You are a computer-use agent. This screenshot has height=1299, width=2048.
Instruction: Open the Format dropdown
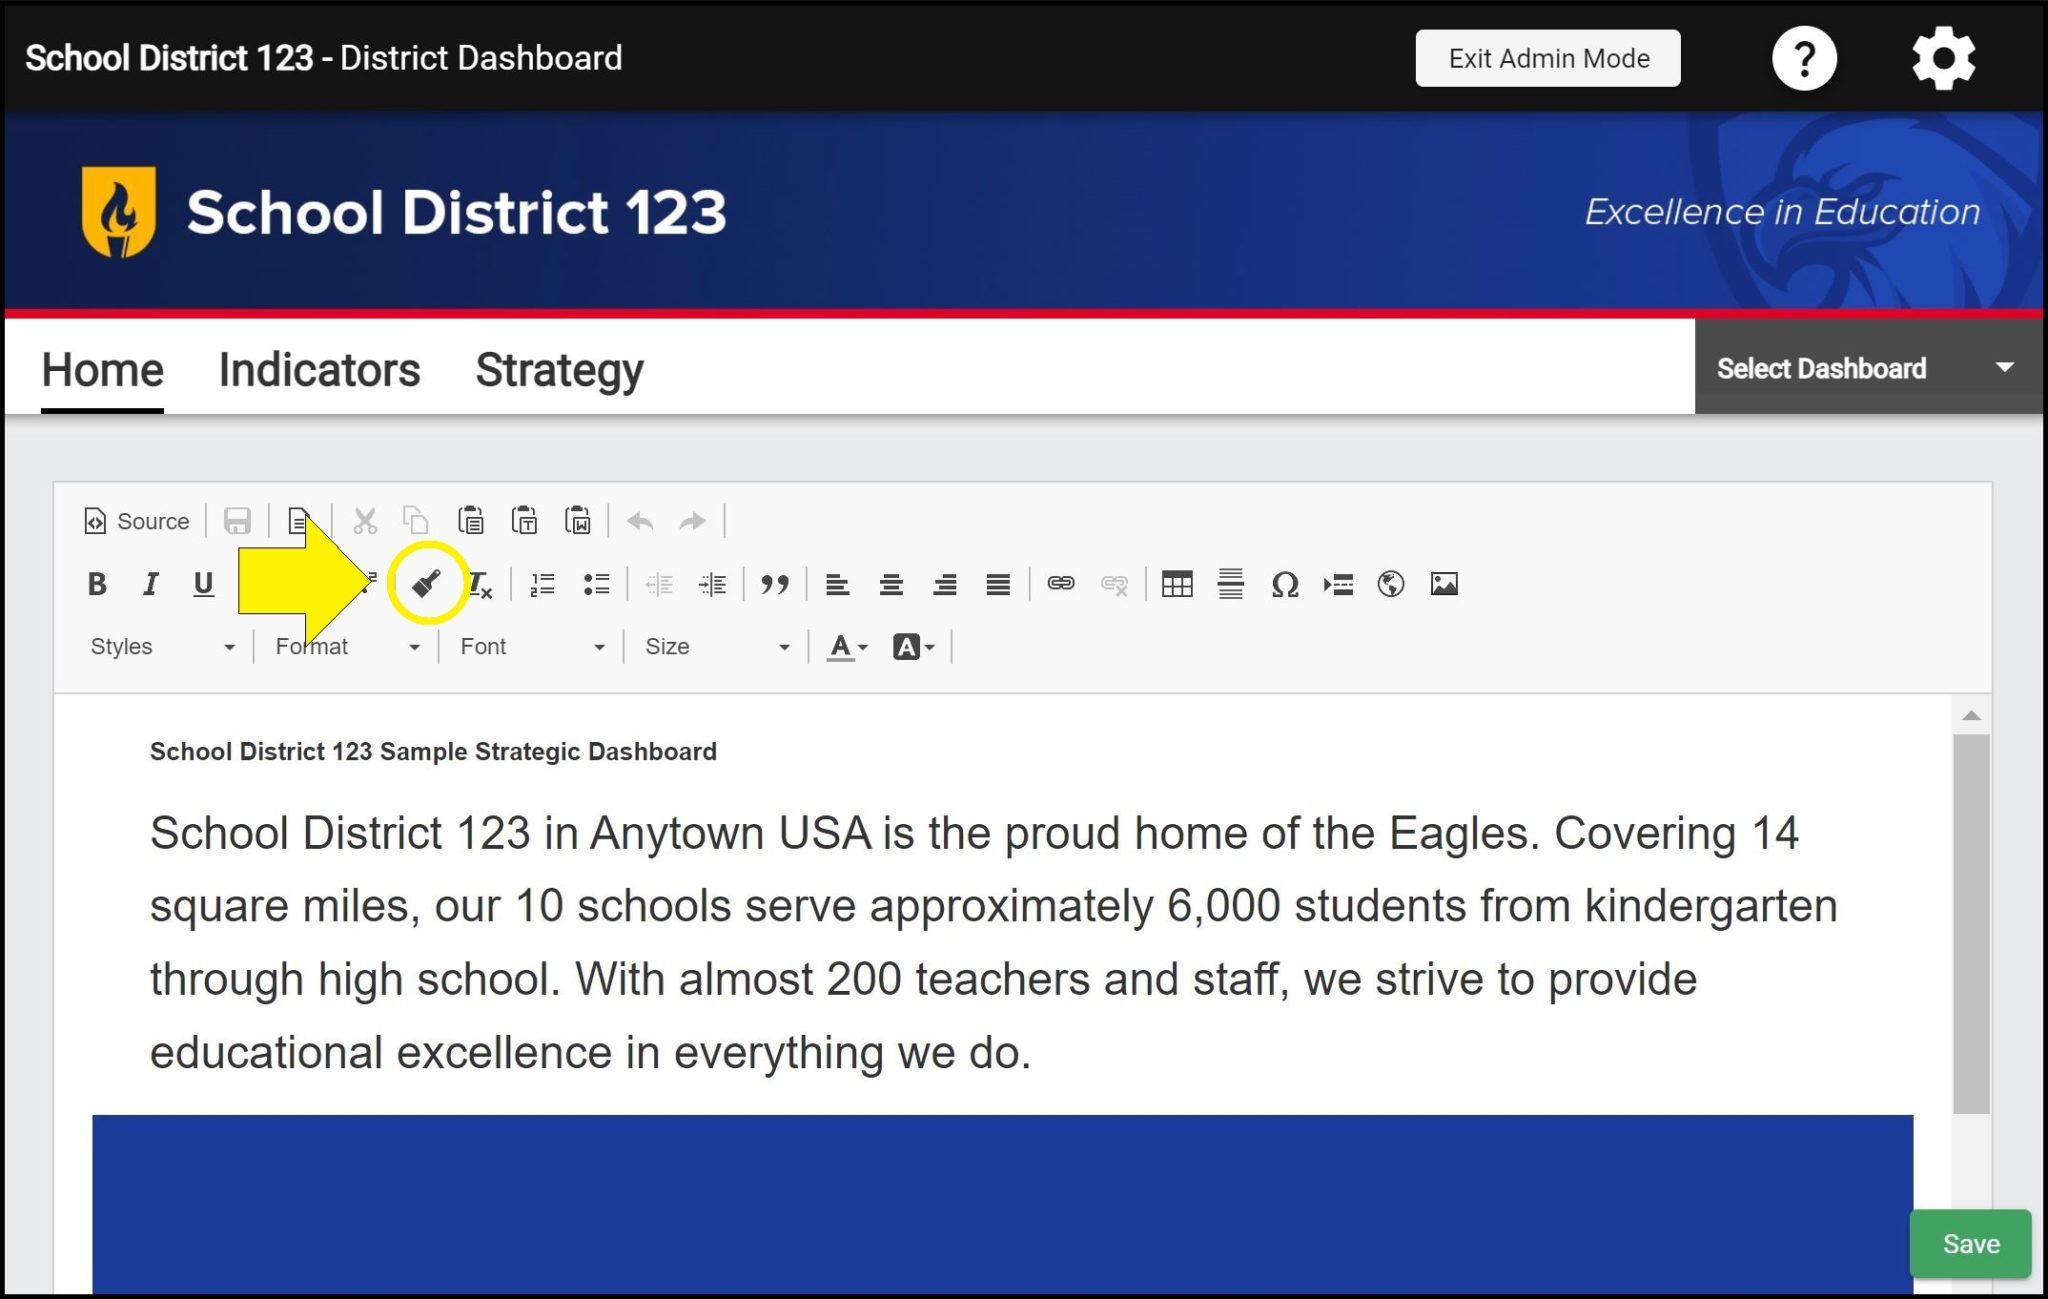pyautogui.click(x=345, y=646)
